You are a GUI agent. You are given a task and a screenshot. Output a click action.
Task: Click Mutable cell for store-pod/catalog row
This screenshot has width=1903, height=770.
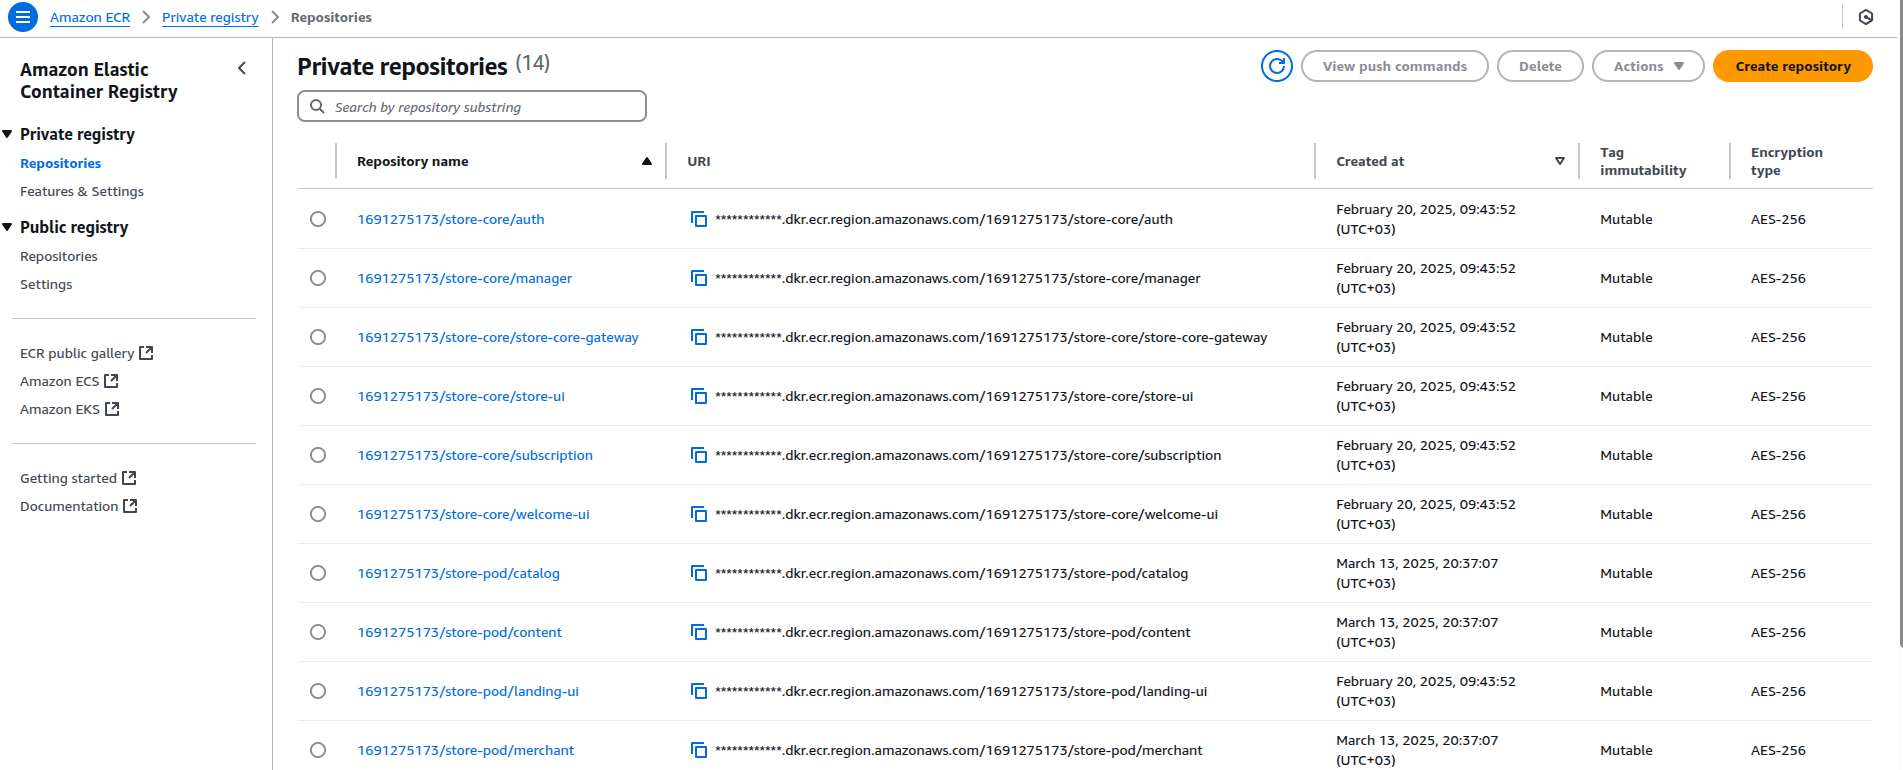coord(1626,573)
